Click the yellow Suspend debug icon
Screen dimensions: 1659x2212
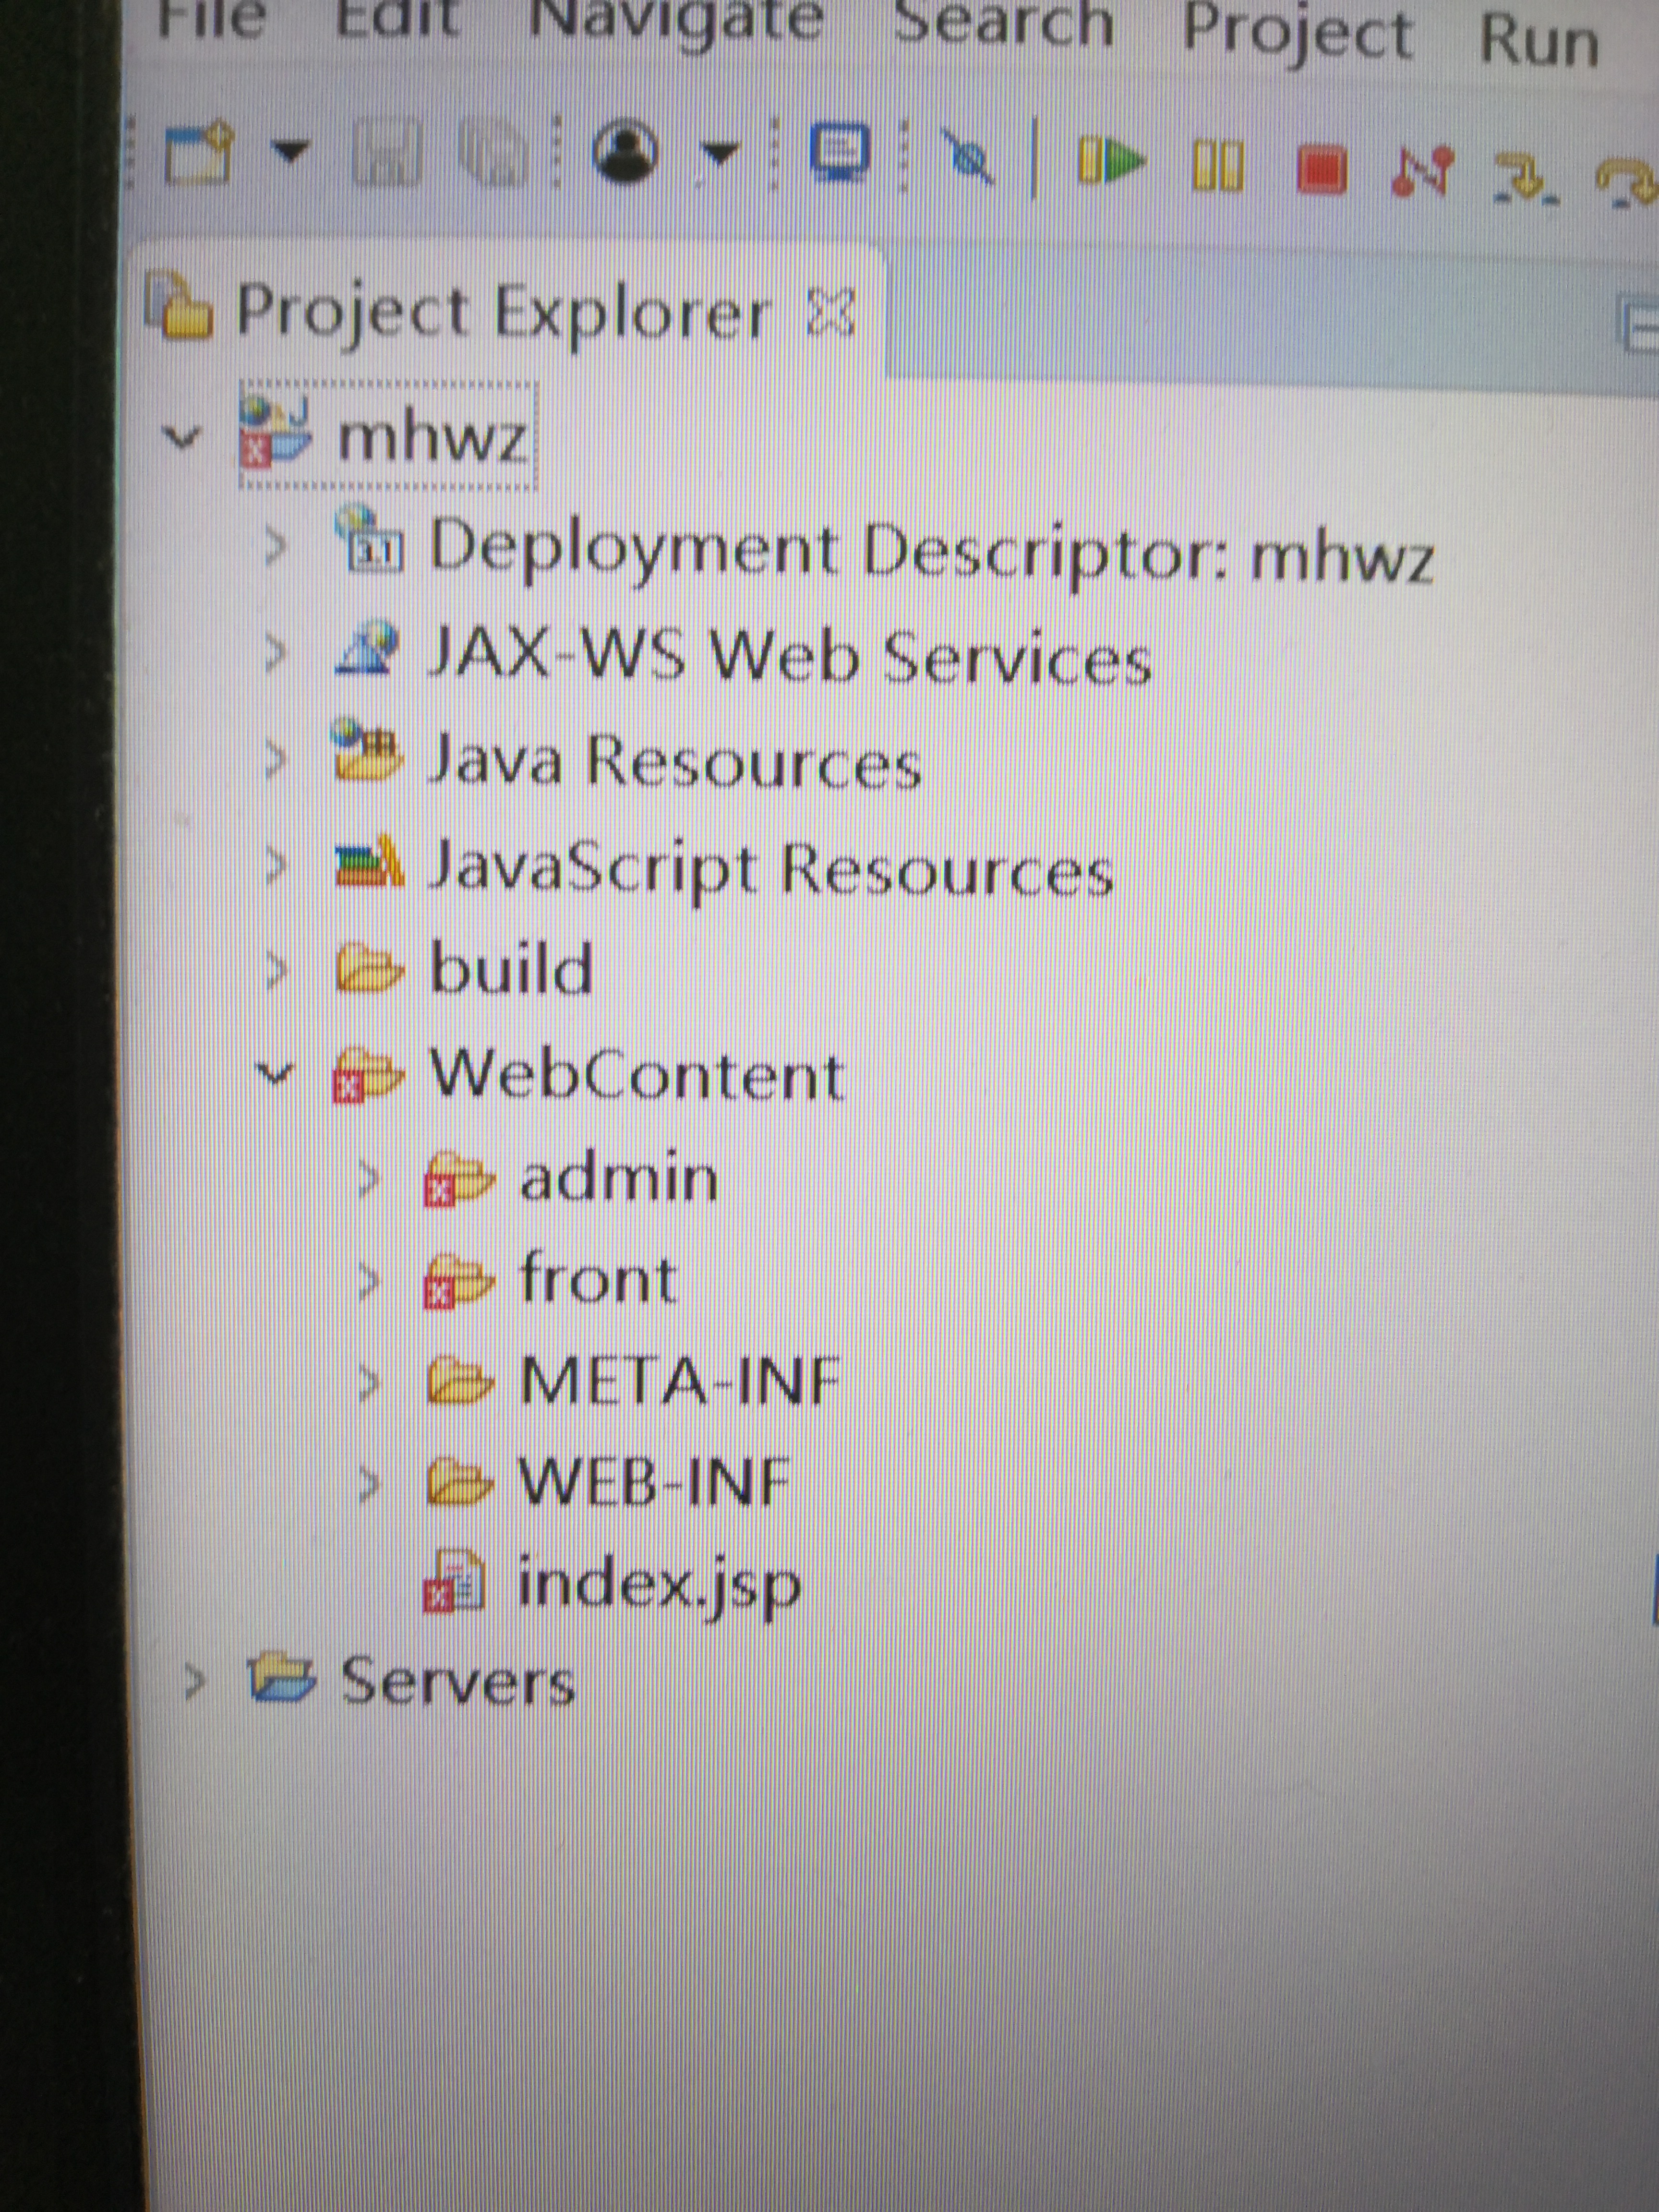(x=1218, y=164)
